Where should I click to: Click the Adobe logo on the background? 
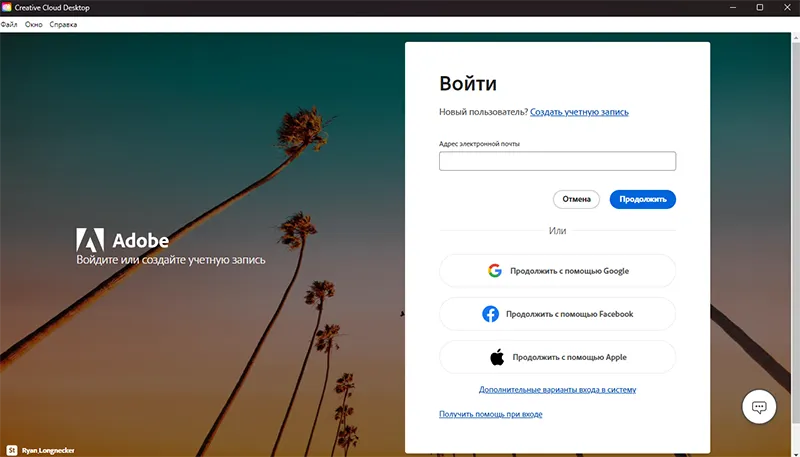pyautogui.click(x=90, y=240)
